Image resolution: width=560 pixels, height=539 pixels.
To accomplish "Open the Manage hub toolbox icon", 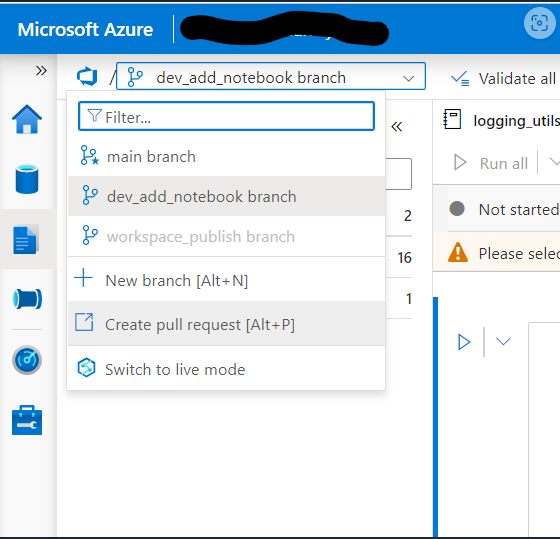I will coord(27,420).
